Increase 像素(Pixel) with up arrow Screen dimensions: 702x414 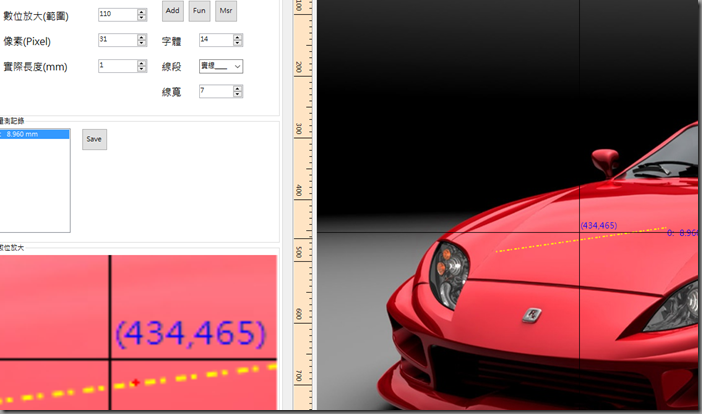tap(142, 37)
